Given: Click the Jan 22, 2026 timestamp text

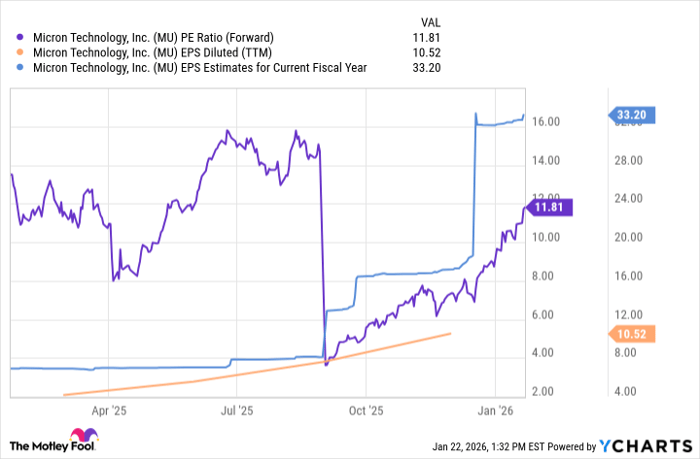Looking at the screenshot, I should [488, 446].
